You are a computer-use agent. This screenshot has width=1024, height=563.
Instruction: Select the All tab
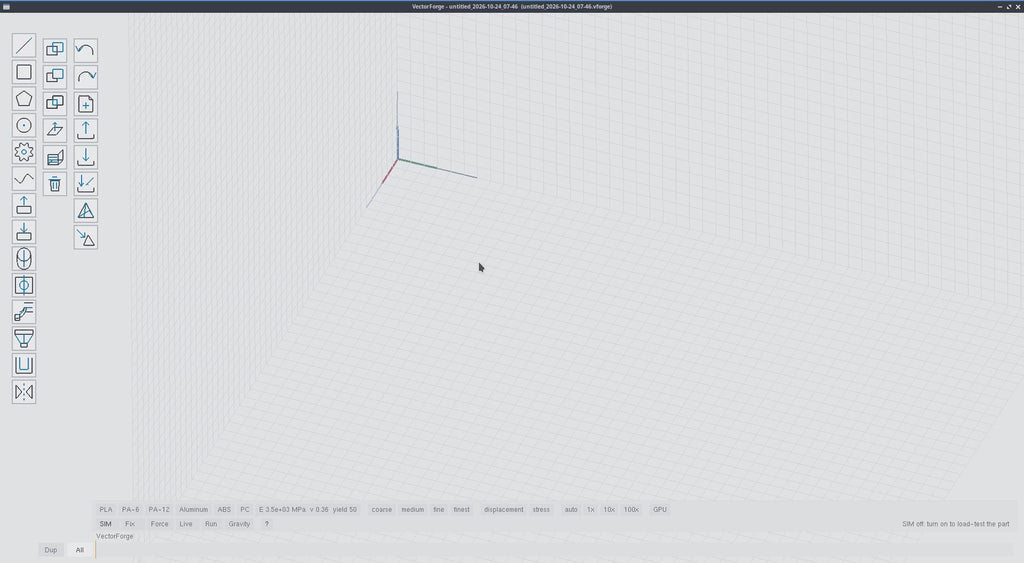80,550
